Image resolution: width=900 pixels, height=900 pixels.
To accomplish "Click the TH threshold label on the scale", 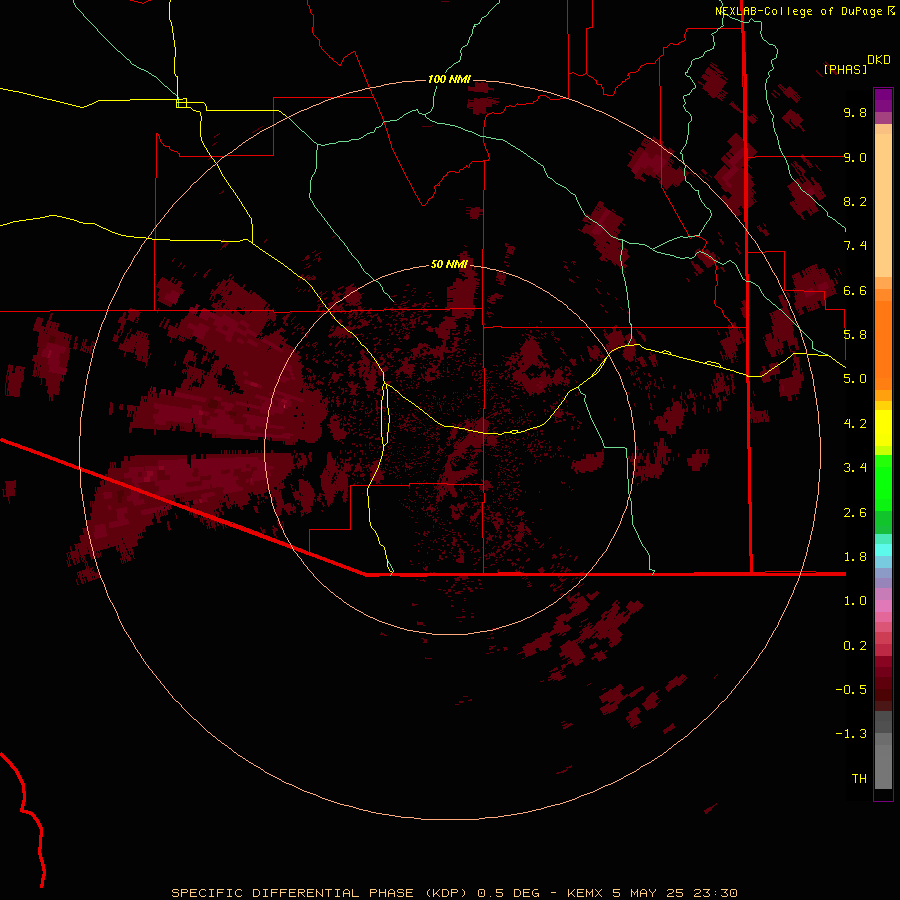I will pyautogui.click(x=859, y=779).
